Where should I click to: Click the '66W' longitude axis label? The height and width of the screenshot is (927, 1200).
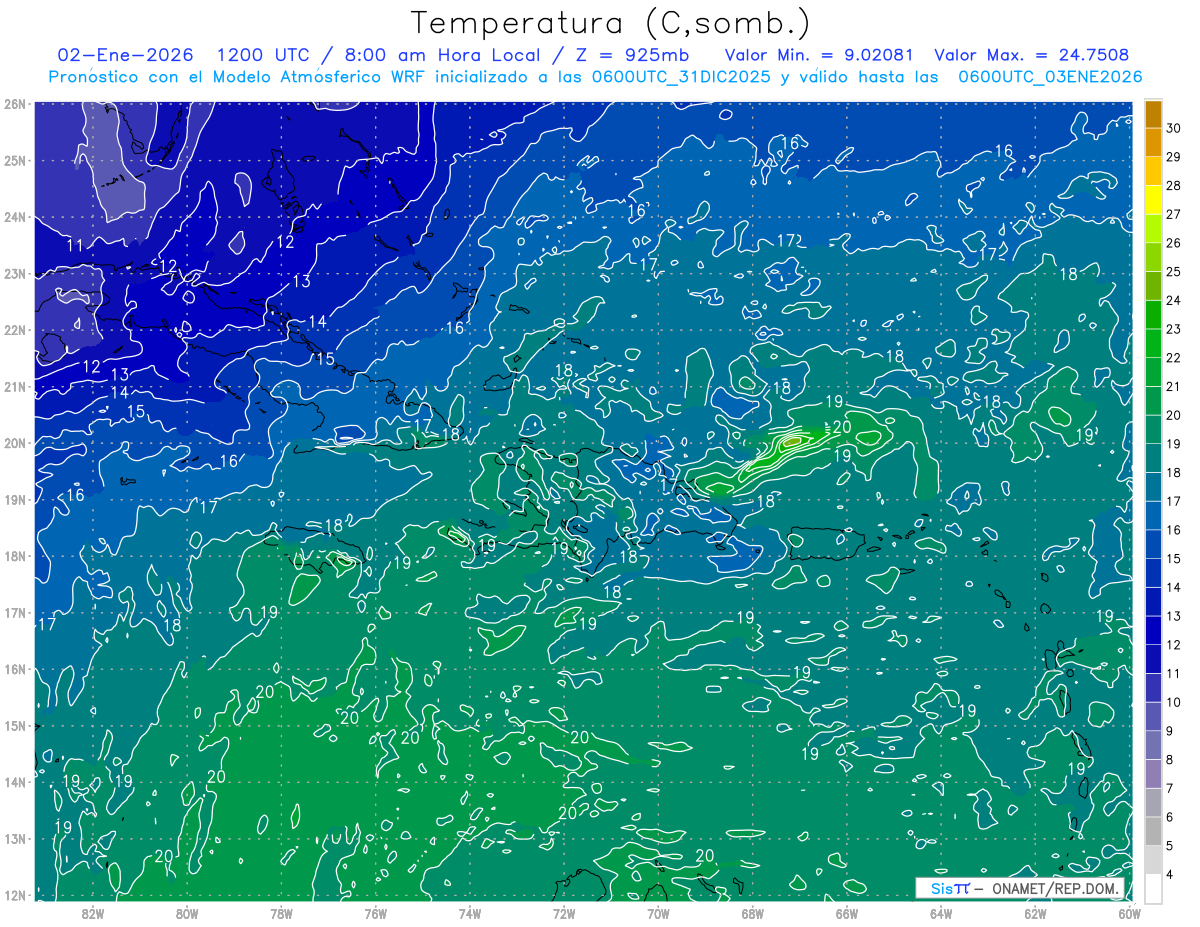coord(847,913)
